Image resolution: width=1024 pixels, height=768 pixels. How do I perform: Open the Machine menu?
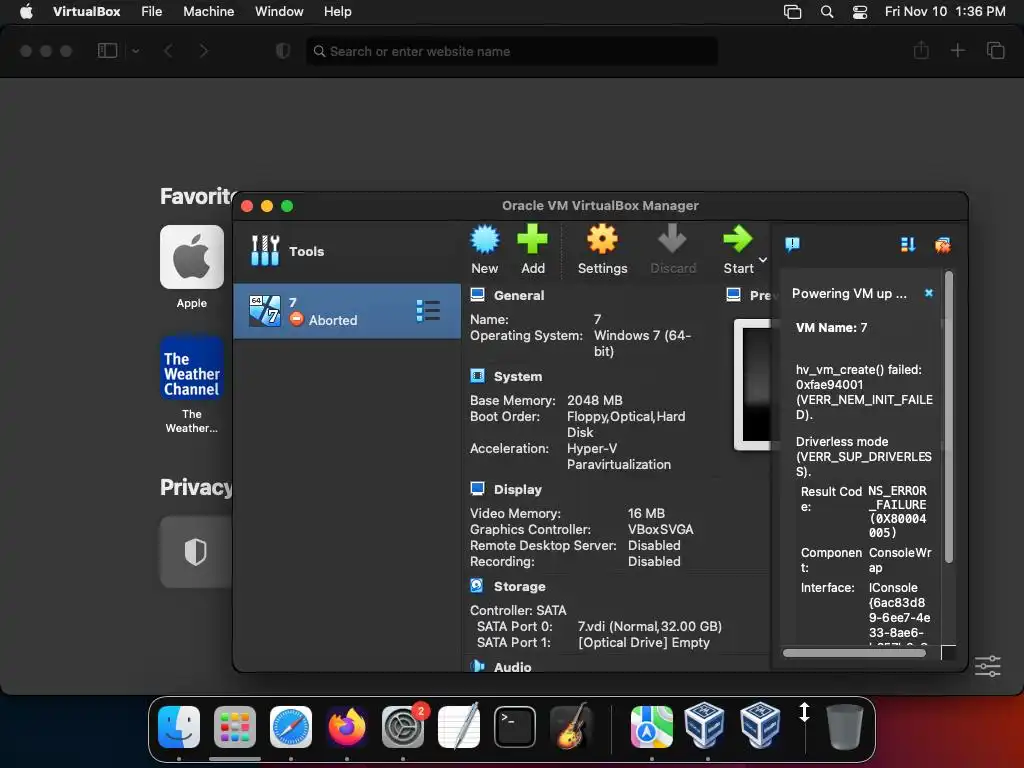click(208, 11)
